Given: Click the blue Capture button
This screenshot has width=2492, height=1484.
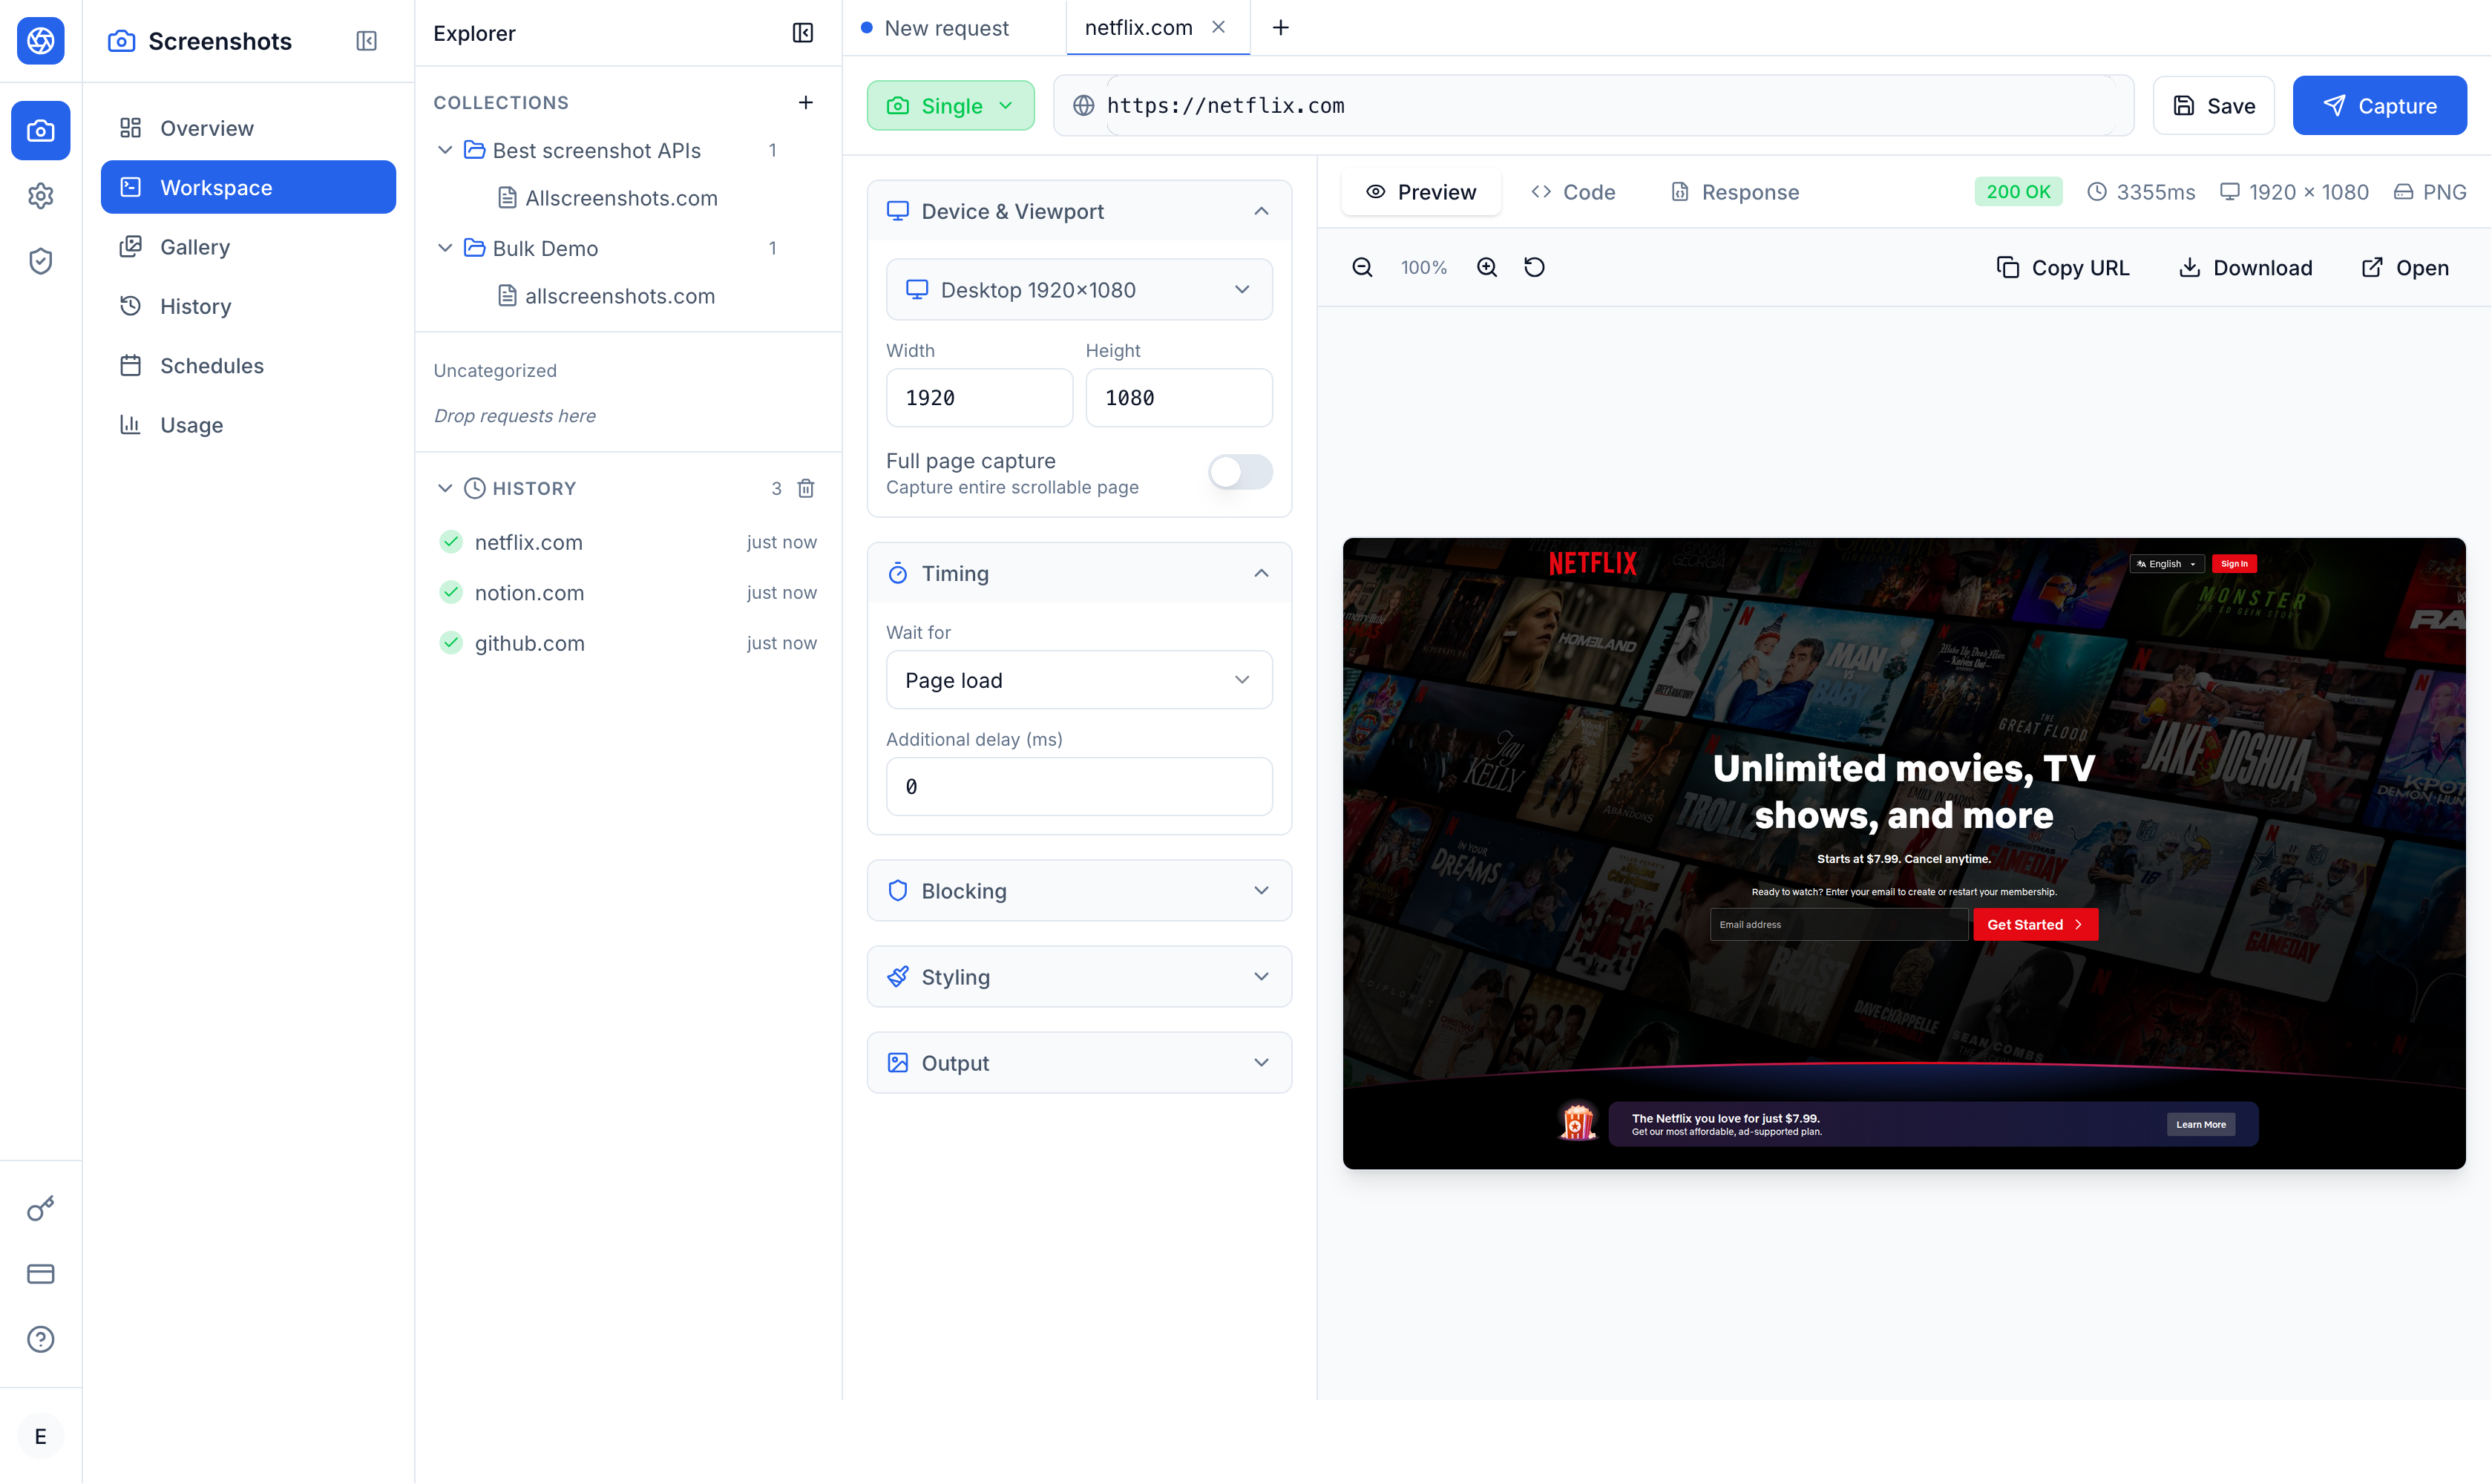Looking at the screenshot, I should 2379,106.
